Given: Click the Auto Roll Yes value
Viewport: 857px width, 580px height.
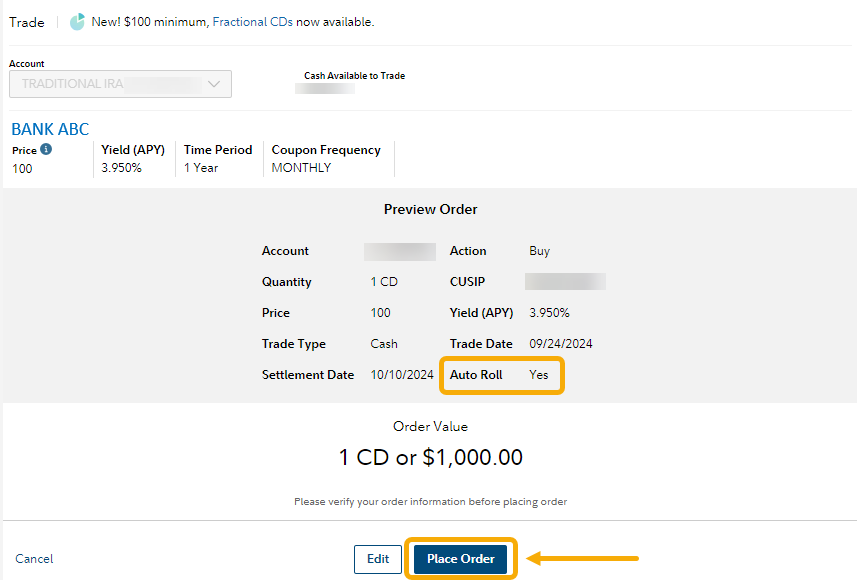Looking at the screenshot, I should [x=538, y=375].
